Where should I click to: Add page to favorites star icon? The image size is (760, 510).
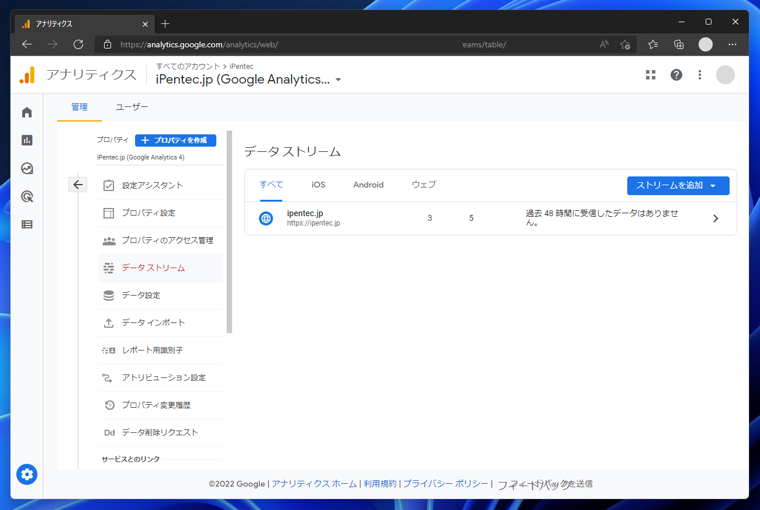point(625,45)
